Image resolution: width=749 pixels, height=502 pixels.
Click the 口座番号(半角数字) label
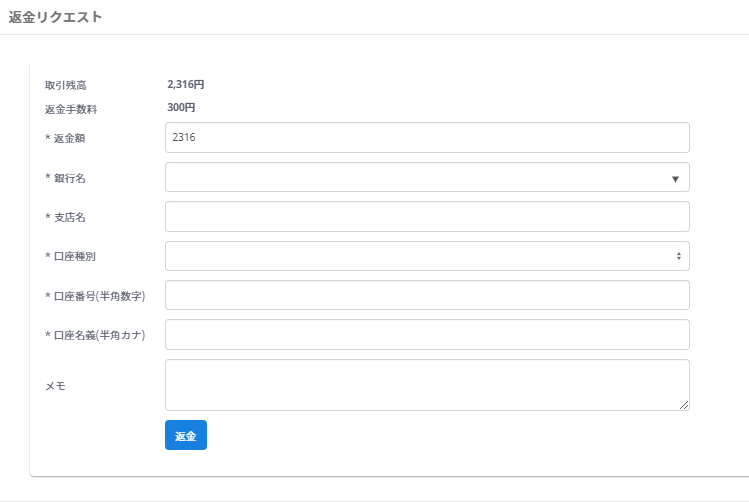tap(95, 296)
